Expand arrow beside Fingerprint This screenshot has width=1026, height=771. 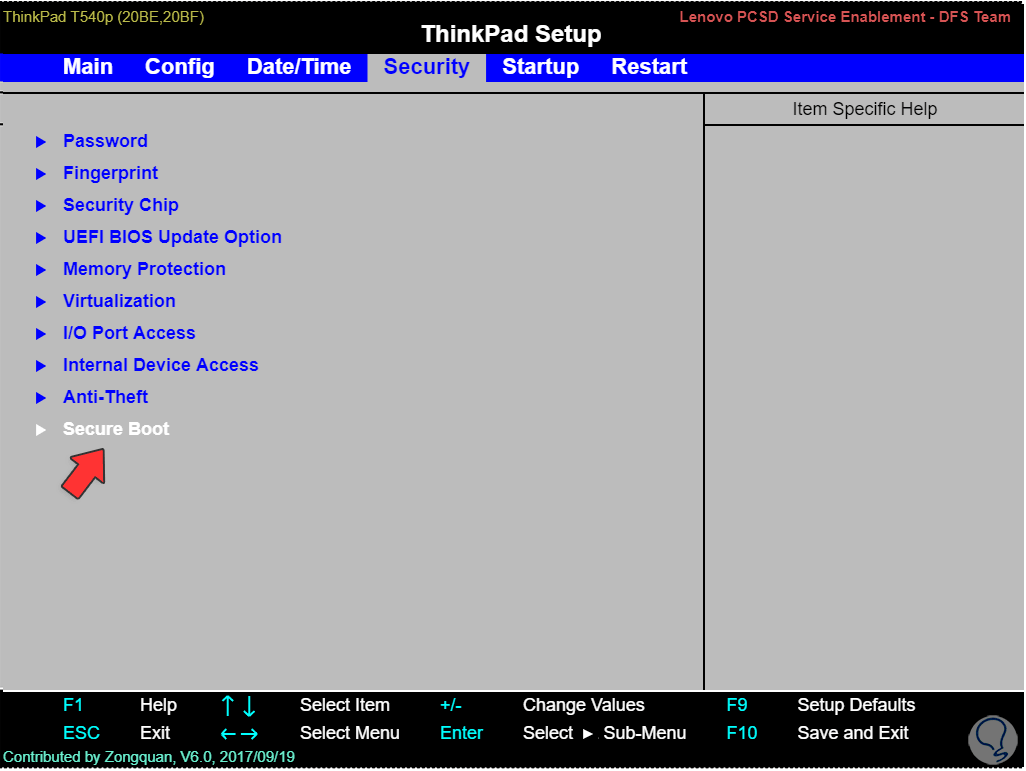[x=41, y=173]
